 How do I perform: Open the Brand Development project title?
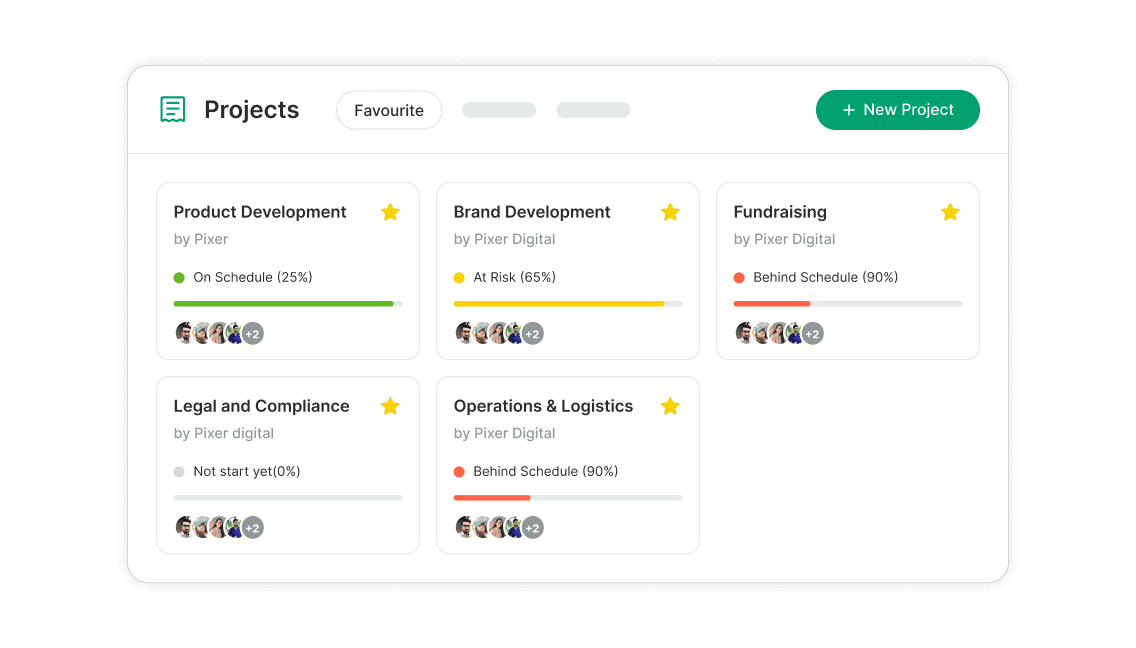(532, 212)
